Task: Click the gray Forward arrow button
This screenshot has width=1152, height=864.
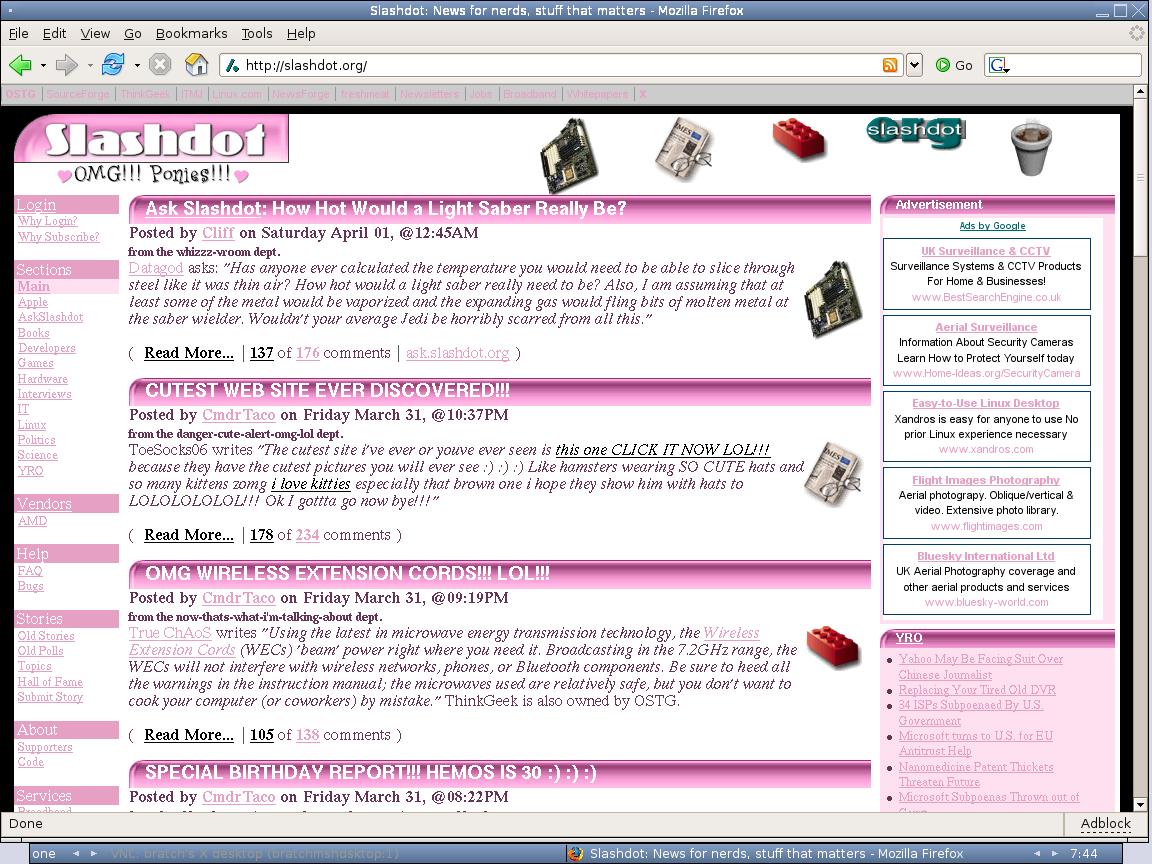Action: click(66, 65)
